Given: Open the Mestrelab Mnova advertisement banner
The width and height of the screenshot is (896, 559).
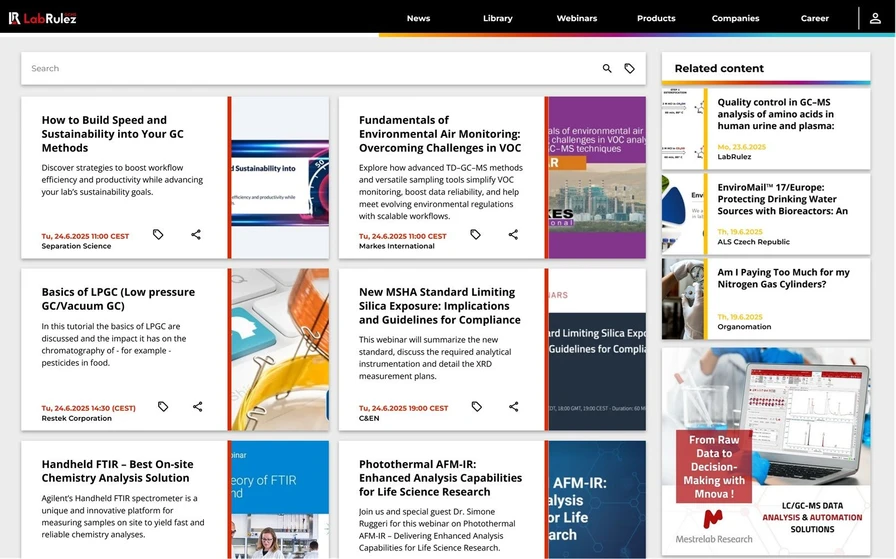Looking at the screenshot, I should point(766,452).
